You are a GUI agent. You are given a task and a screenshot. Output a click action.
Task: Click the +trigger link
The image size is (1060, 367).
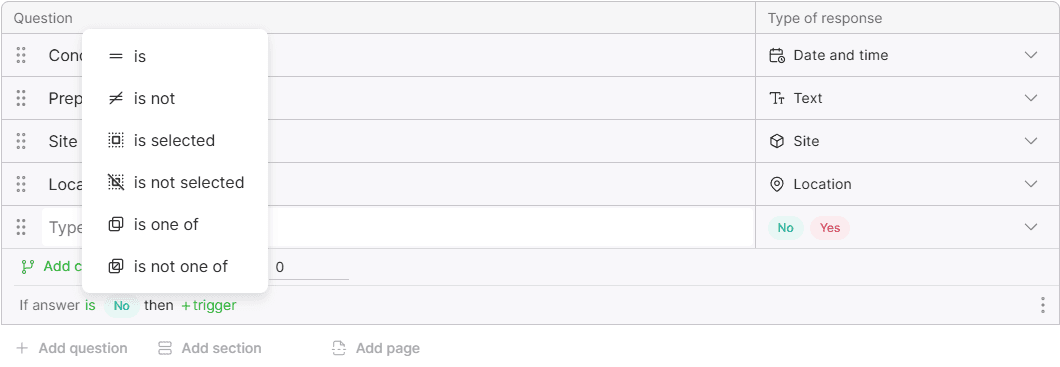[209, 305]
